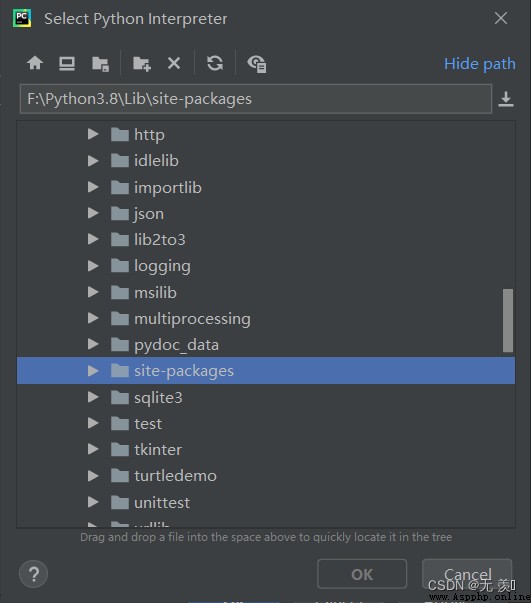Viewport: 531px width, 603px height.
Task: Confirm with the OK button
Action: click(x=362, y=574)
